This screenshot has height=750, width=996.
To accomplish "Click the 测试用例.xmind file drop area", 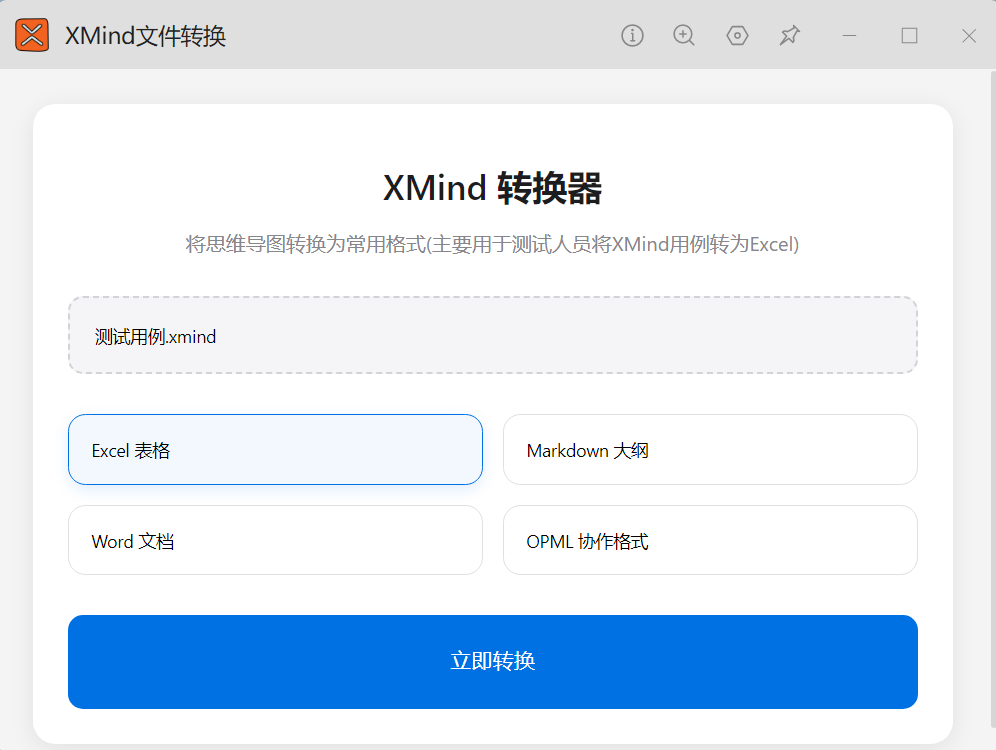I will click(492, 335).
